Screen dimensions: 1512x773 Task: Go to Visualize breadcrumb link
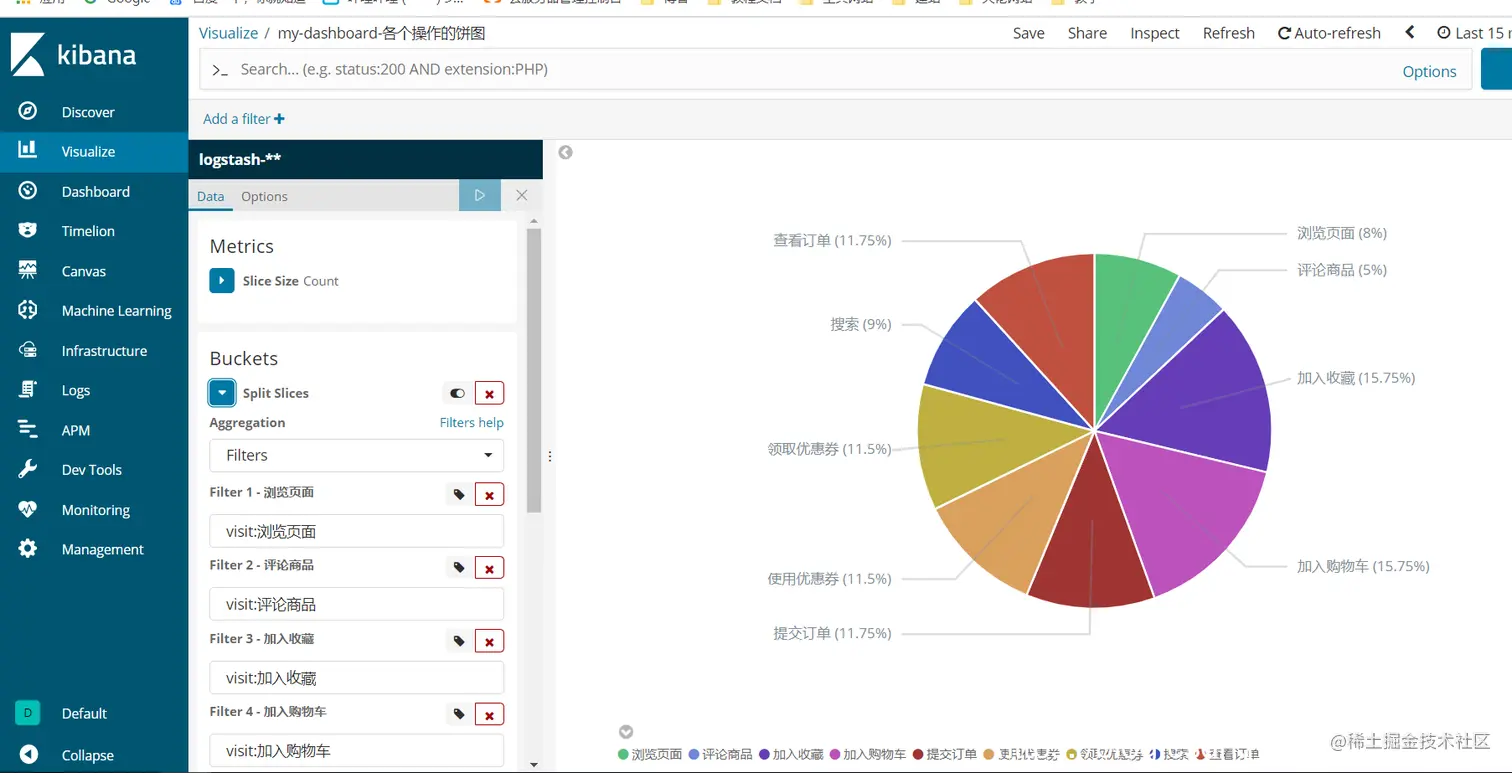click(228, 33)
